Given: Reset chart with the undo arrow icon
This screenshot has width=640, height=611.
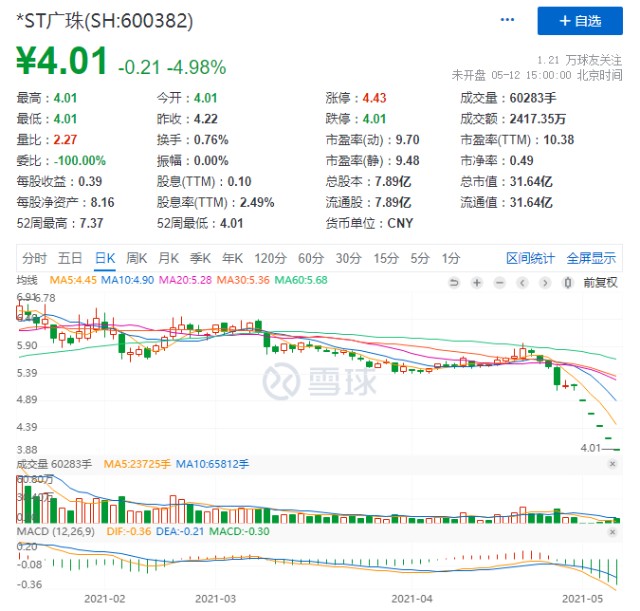Looking at the screenshot, I should (453, 282).
